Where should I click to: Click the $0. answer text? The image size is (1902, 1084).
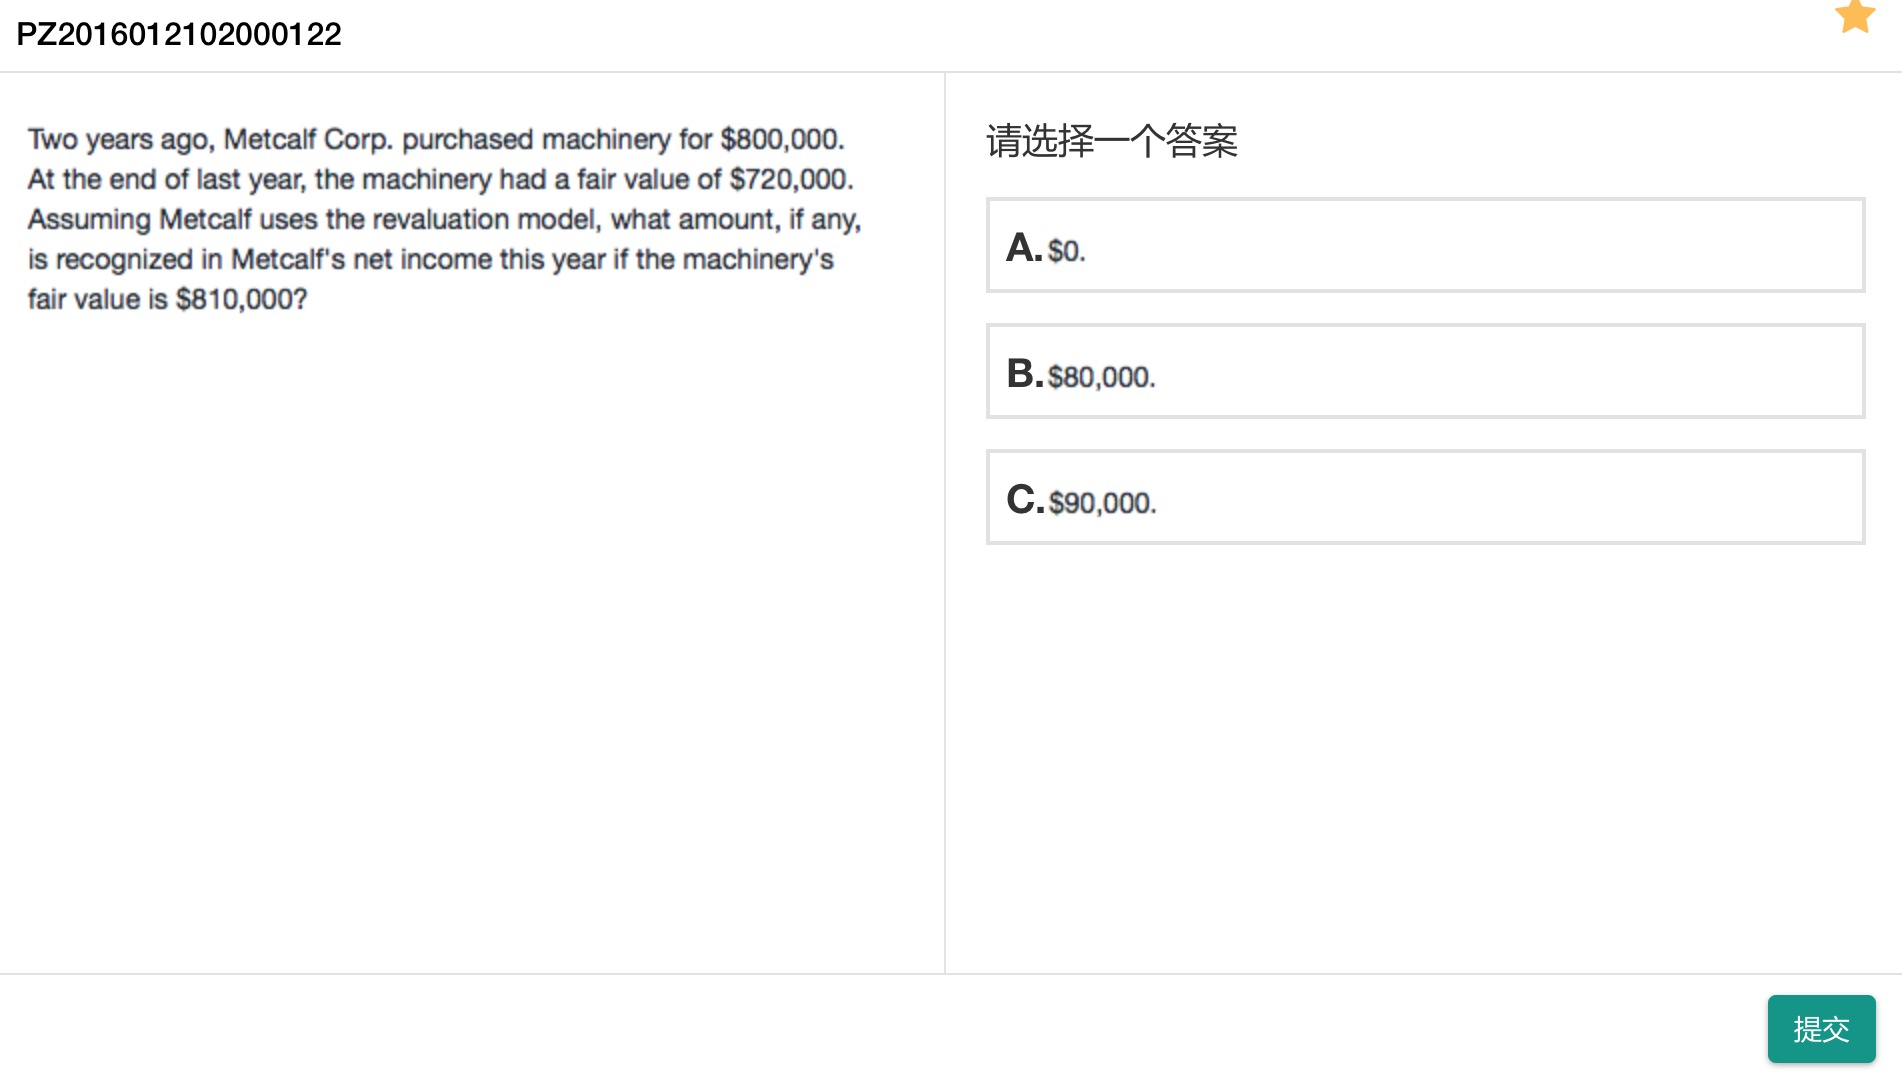point(1066,251)
